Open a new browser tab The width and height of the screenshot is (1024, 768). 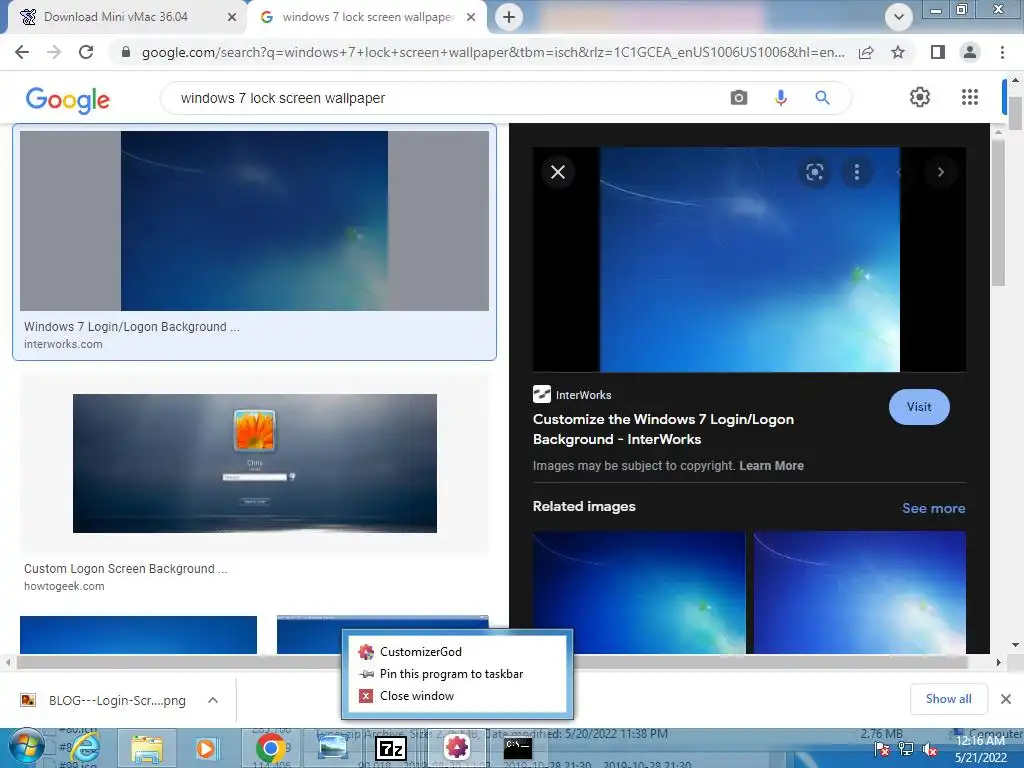click(509, 17)
